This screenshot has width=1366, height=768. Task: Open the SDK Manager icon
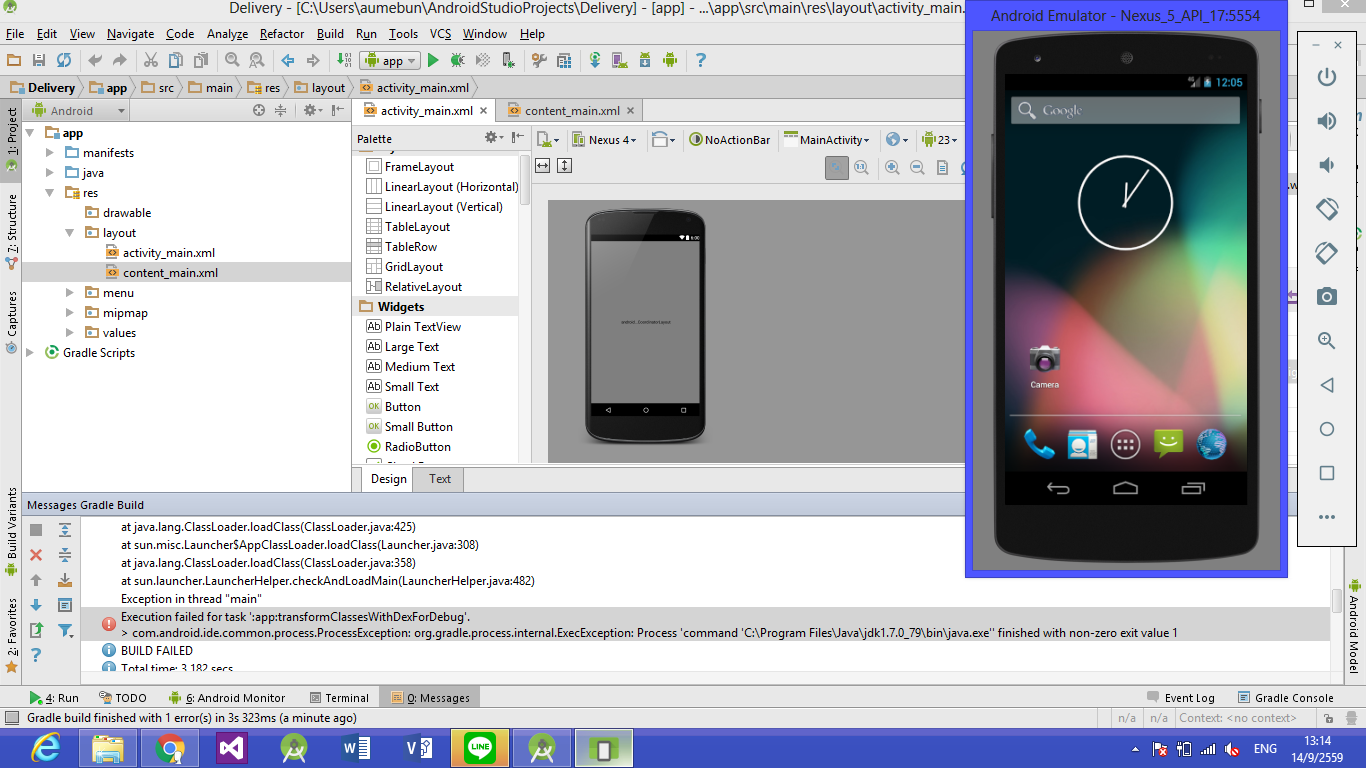pos(645,60)
